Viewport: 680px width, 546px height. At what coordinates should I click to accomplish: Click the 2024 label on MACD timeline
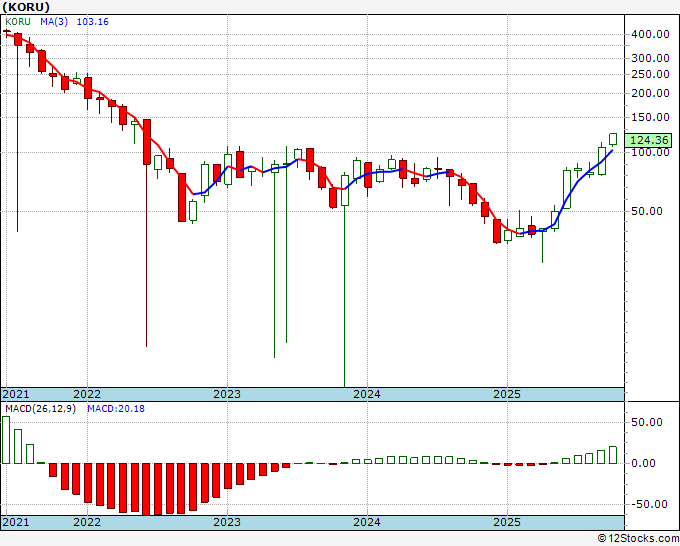[x=367, y=522]
